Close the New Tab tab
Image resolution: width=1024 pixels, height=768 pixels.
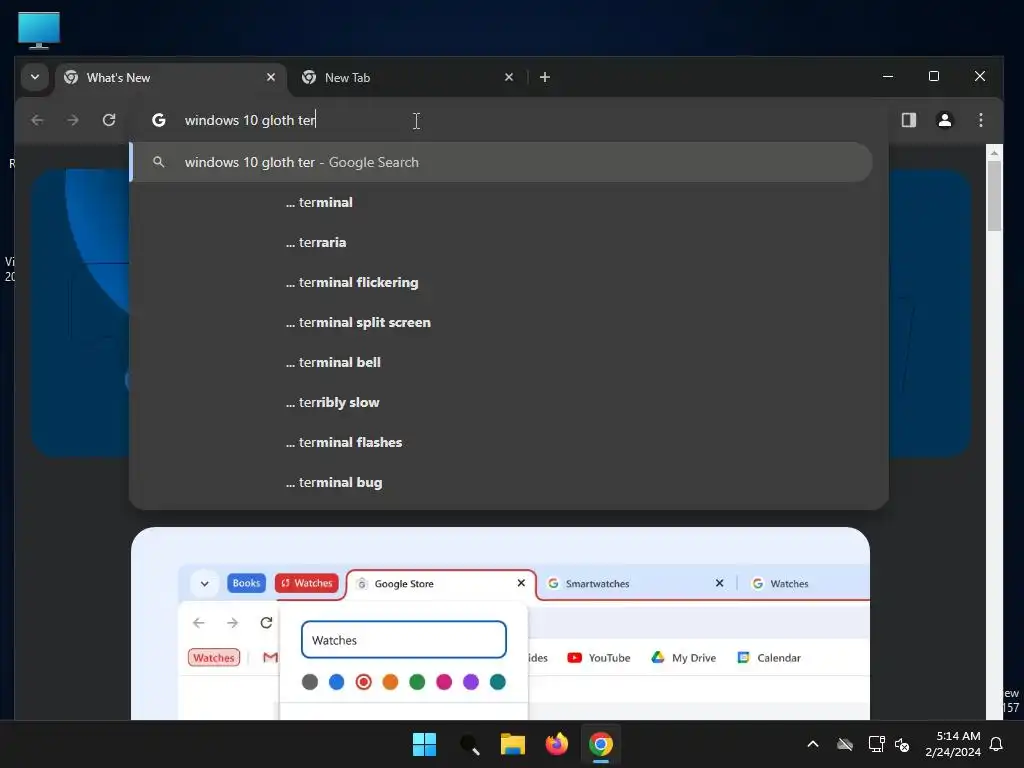(509, 77)
